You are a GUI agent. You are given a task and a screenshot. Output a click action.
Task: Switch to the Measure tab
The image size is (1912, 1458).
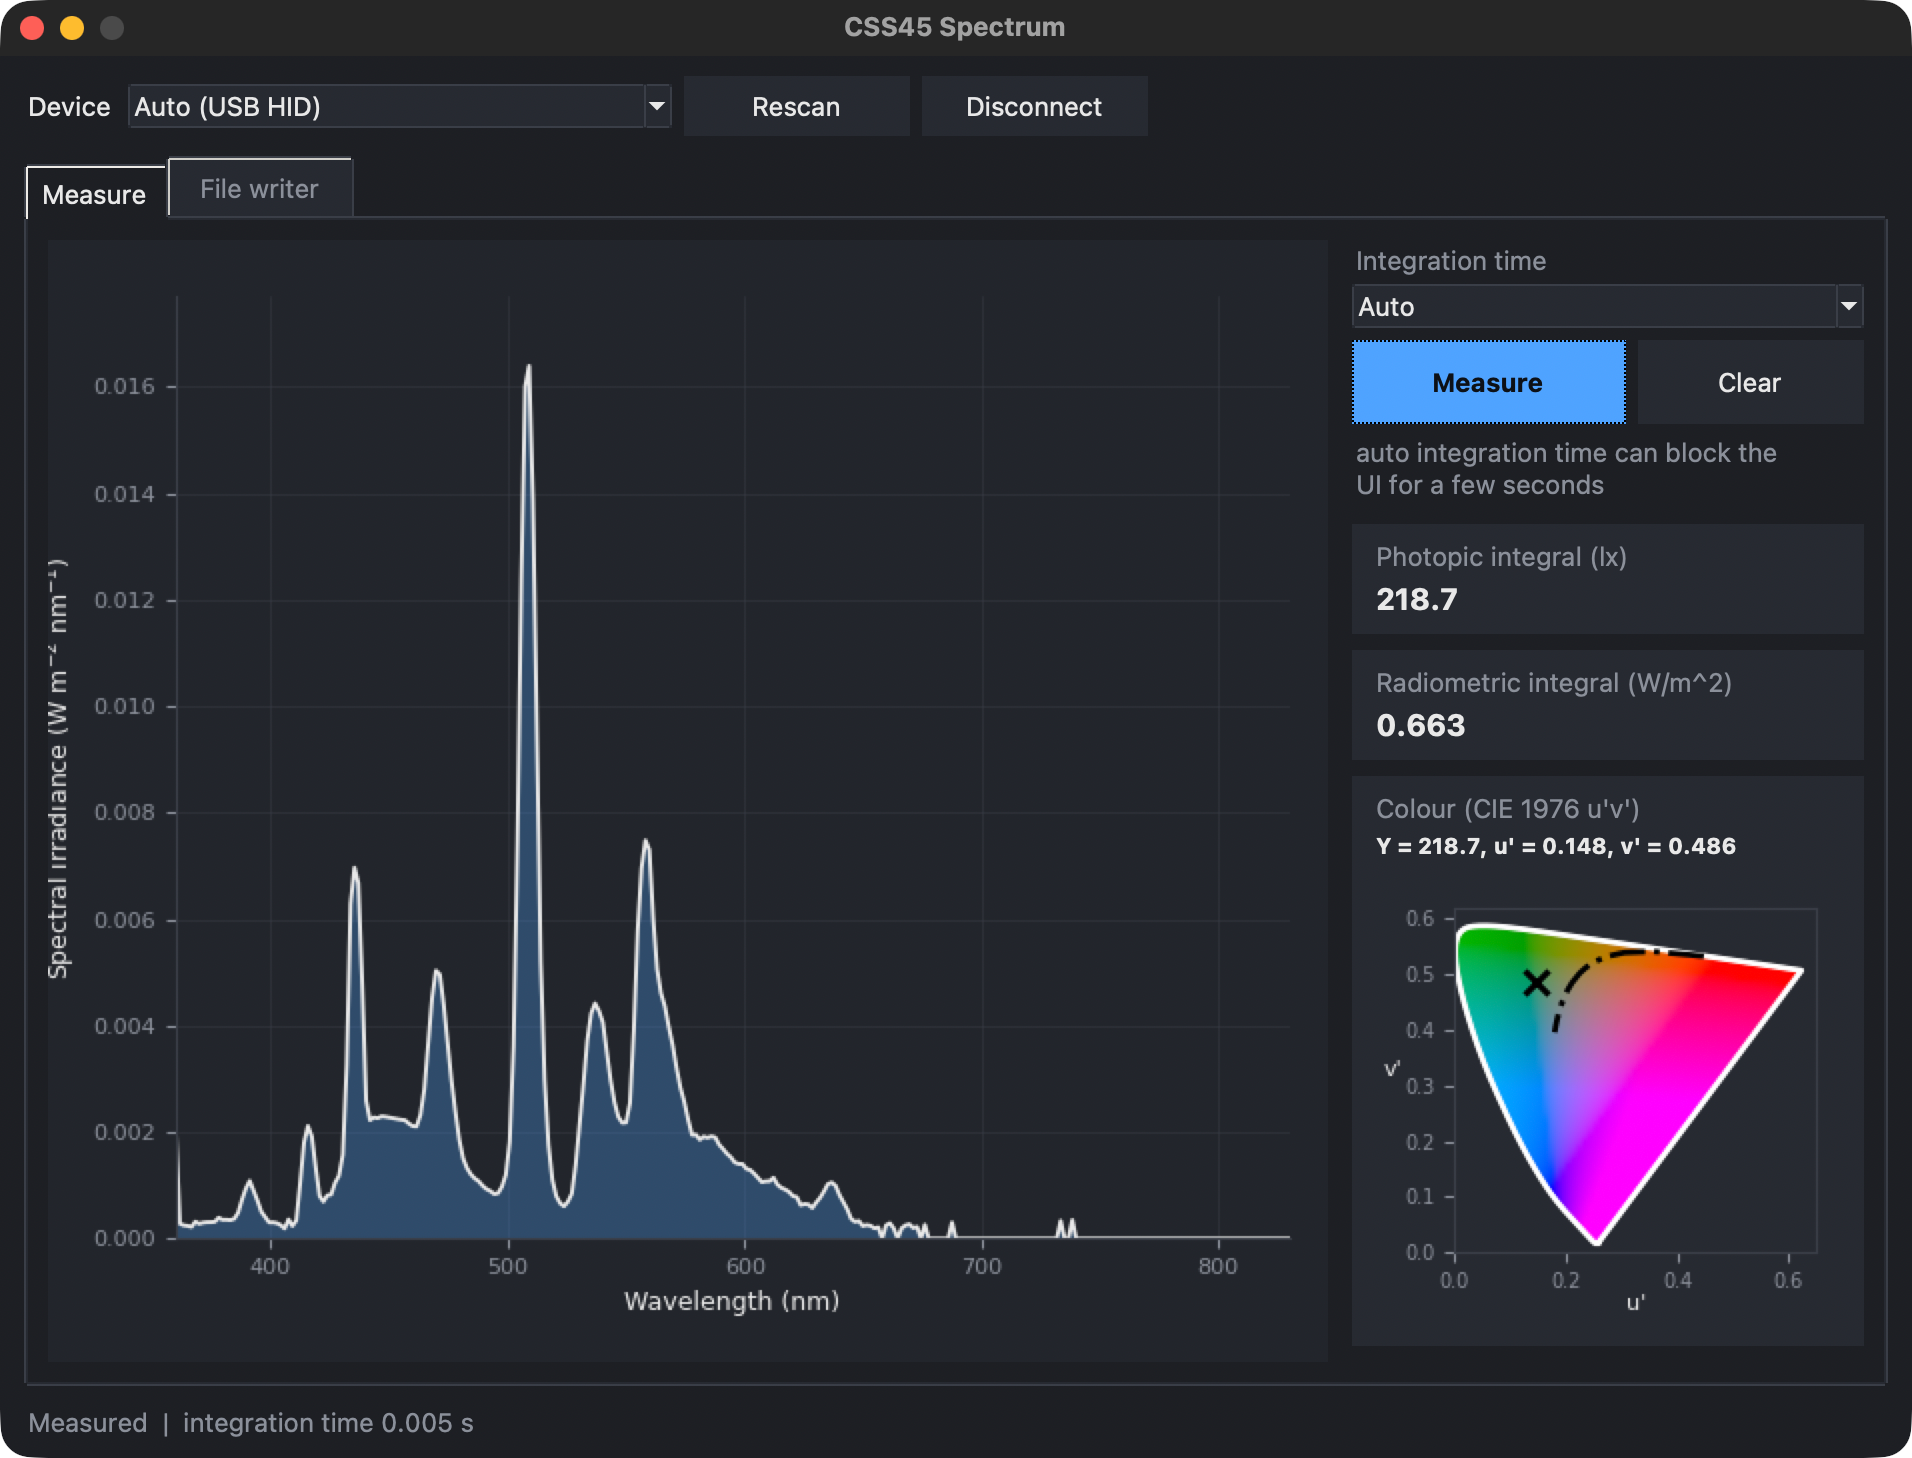point(95,193)
